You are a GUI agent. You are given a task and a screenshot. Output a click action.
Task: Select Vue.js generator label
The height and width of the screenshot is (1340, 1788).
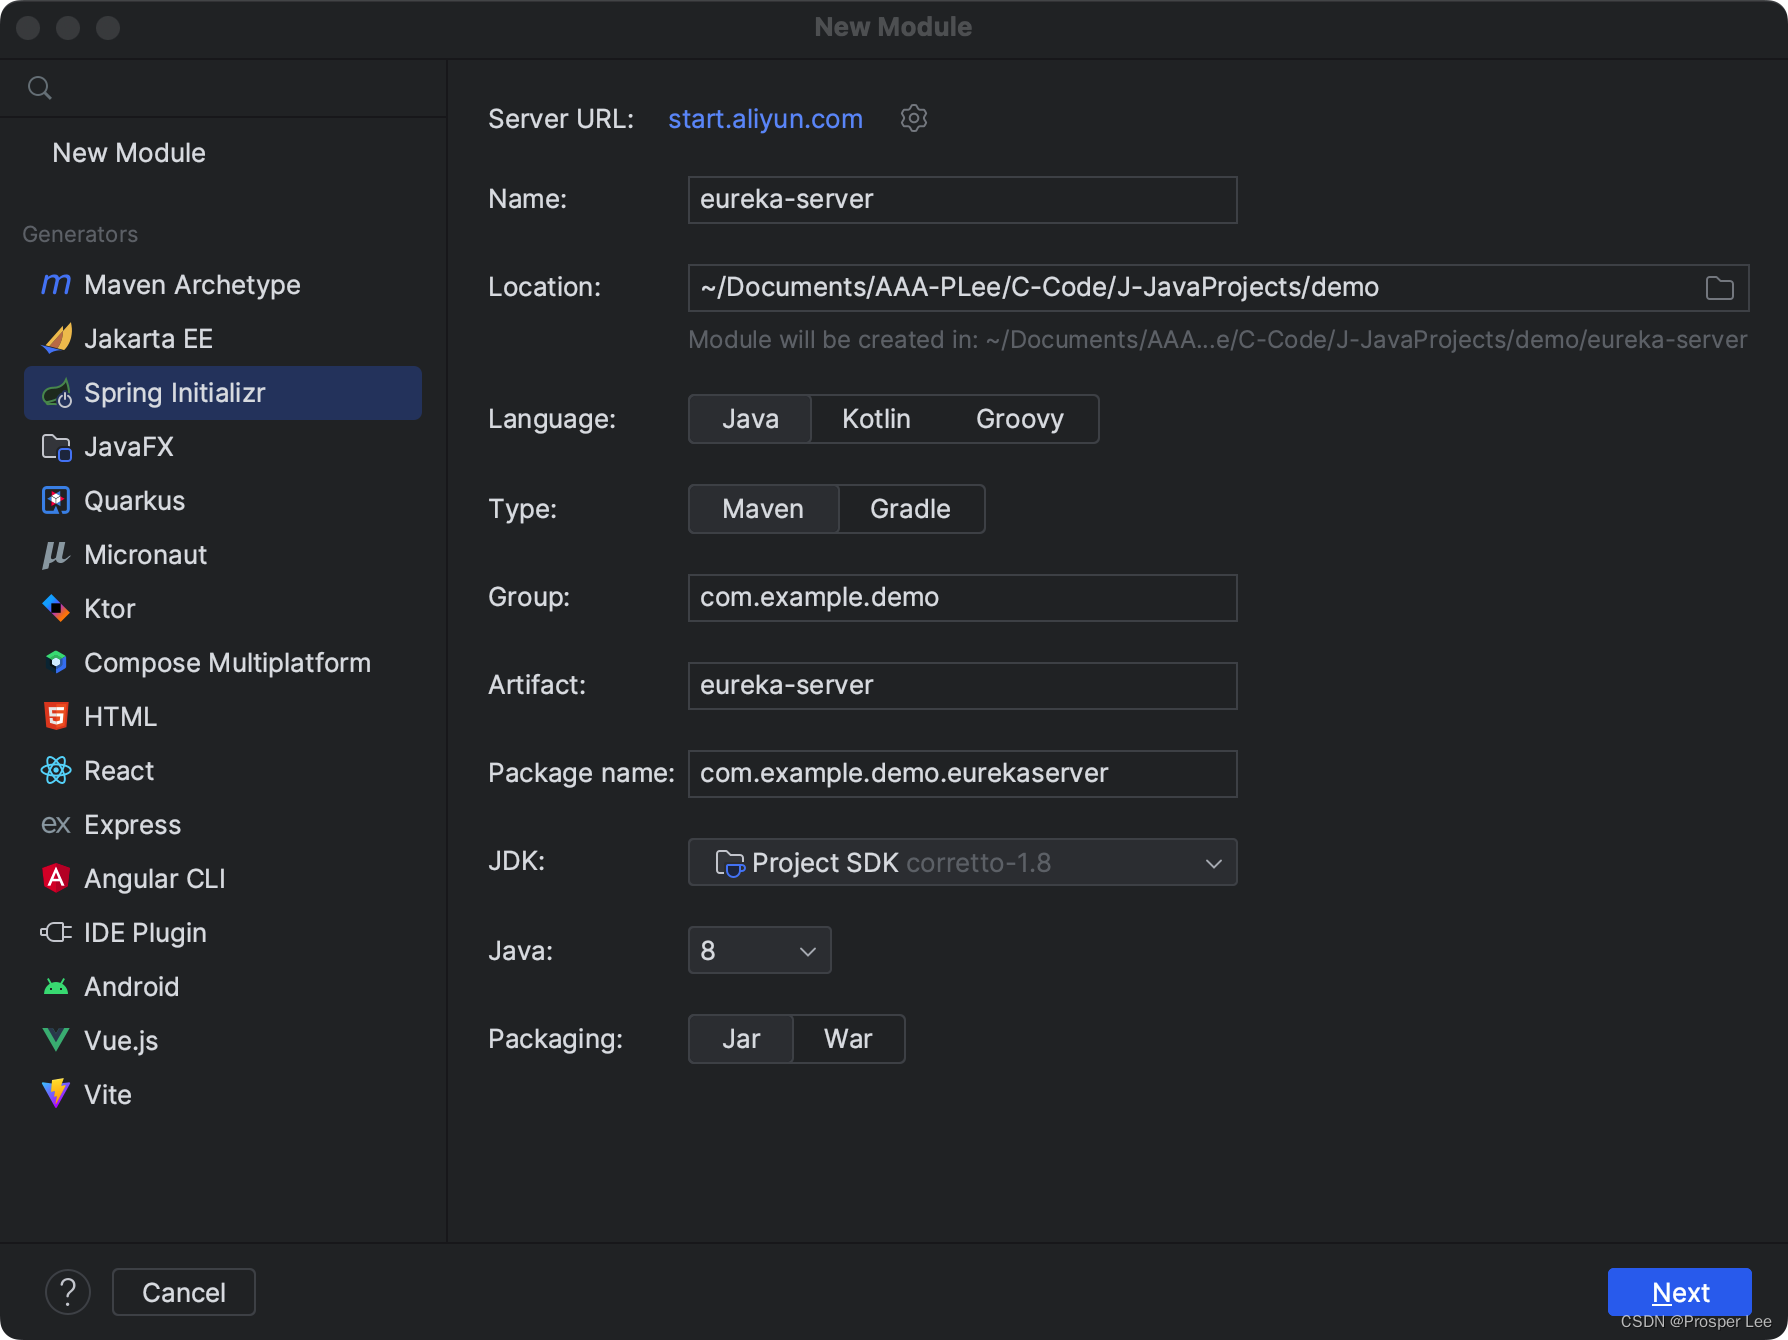pyautogui.click(x=121, y=1041)
